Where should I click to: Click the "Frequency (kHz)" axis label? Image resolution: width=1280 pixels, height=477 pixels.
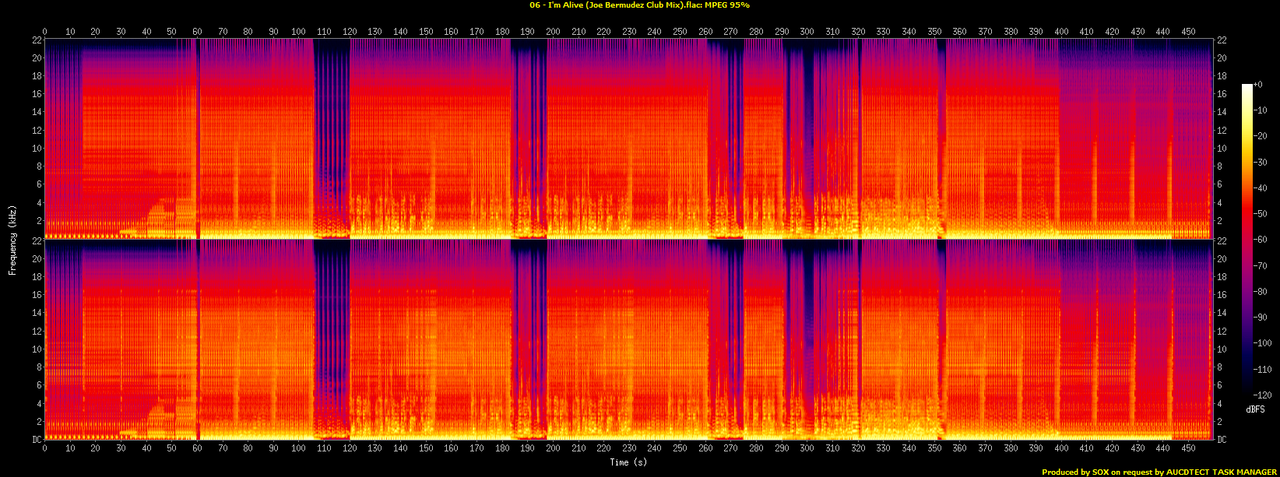[11, 239]
